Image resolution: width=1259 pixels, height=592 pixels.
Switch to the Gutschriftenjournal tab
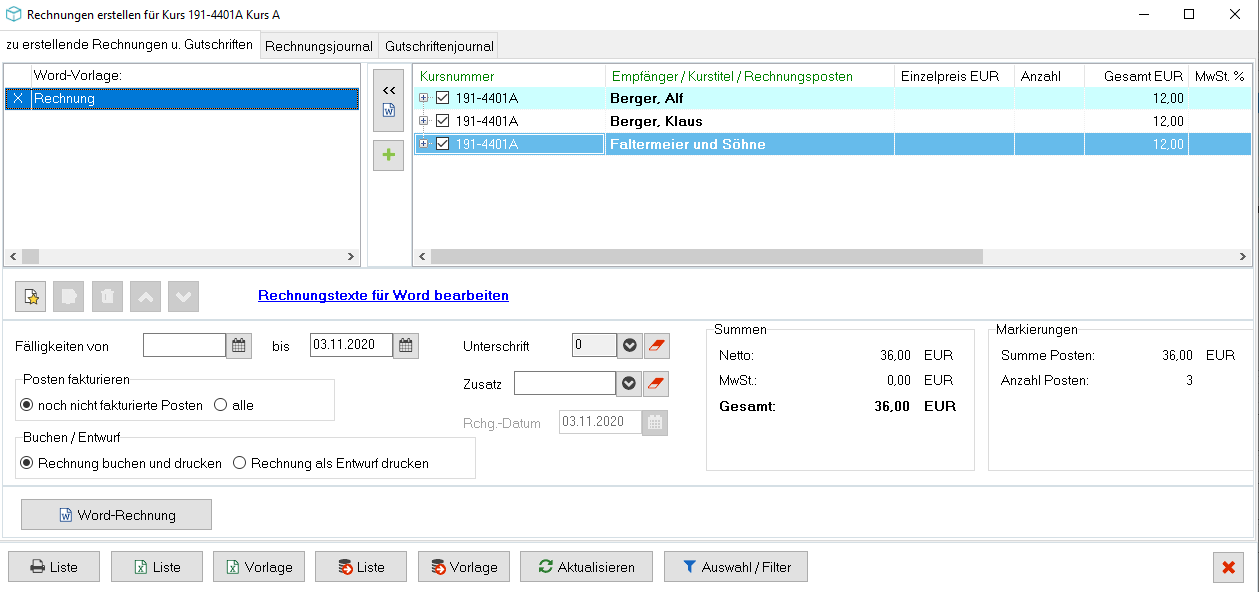pyautogui.click(x=439, y=46)
